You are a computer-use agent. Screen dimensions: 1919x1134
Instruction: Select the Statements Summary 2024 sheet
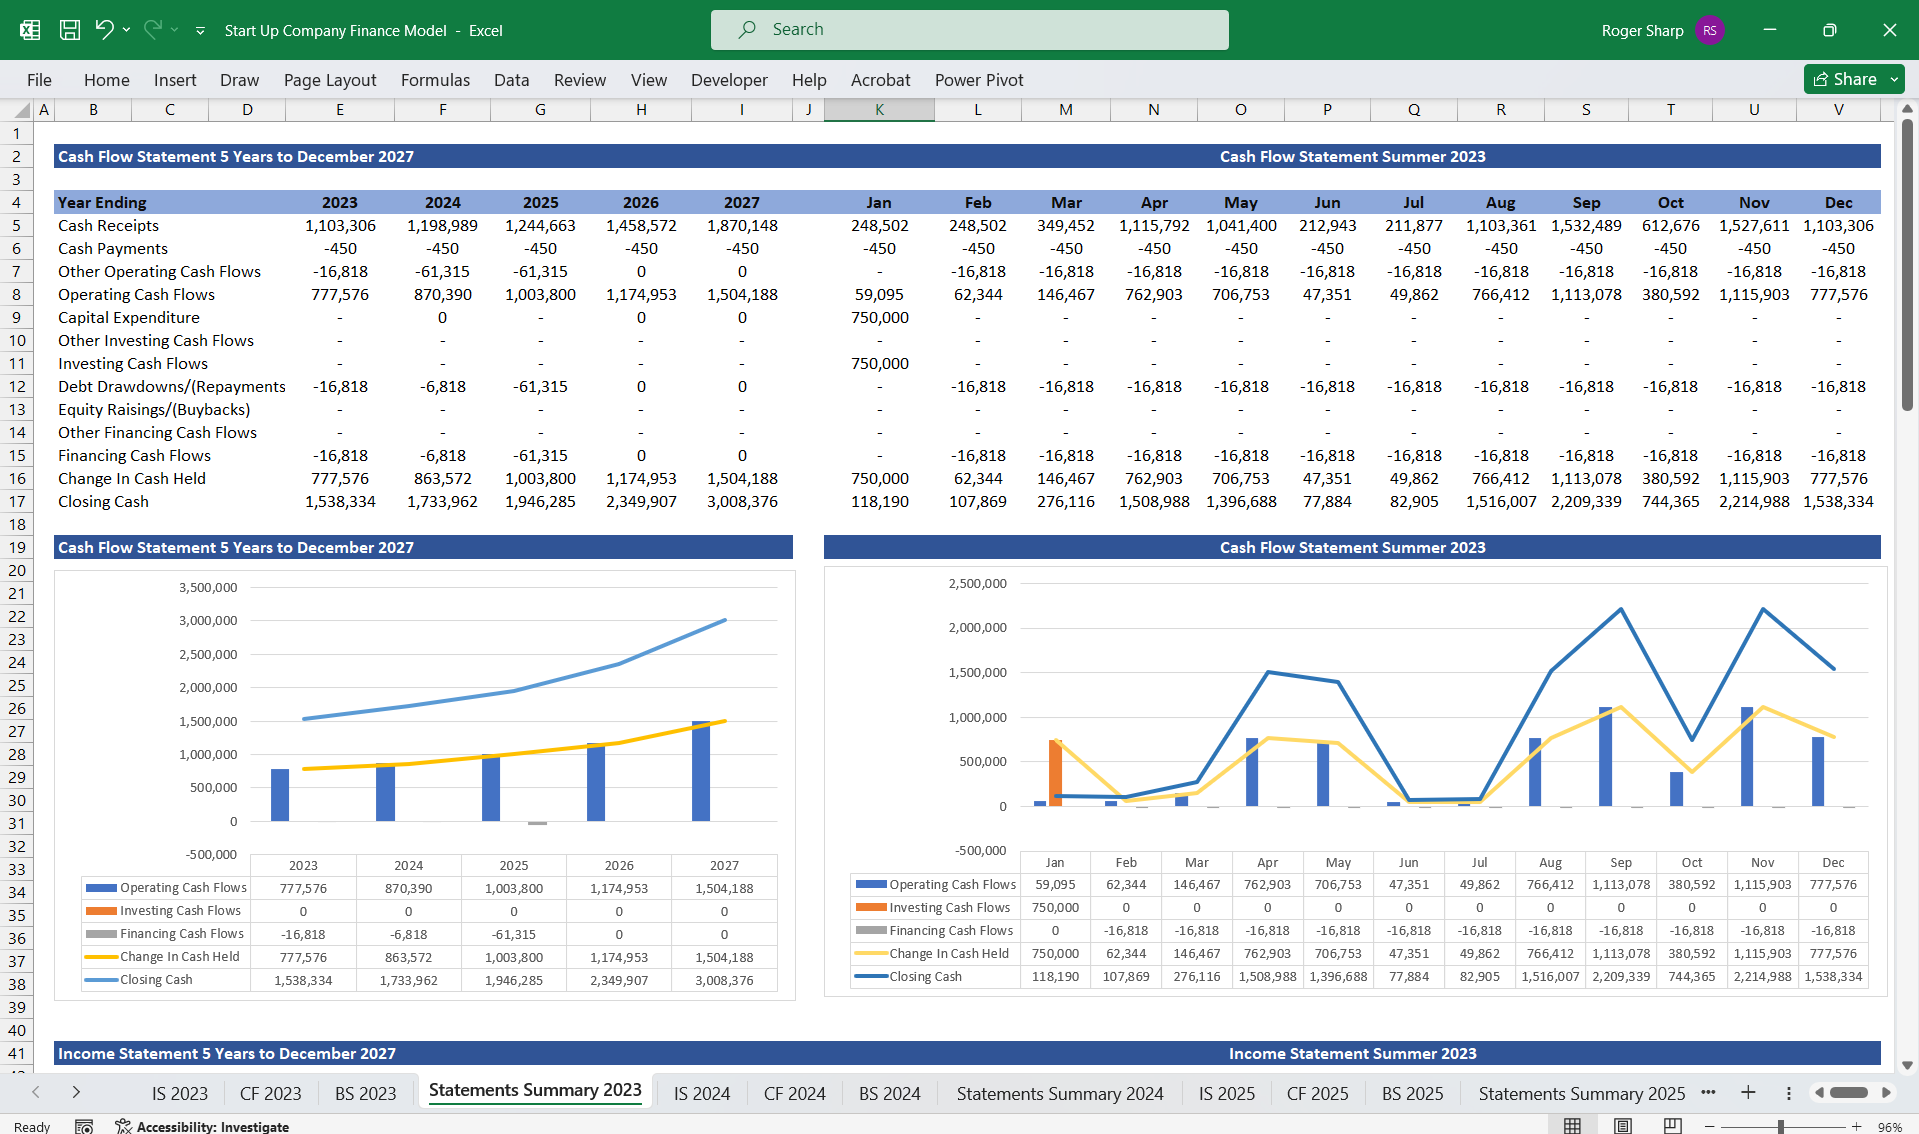coord(1059,1093)
